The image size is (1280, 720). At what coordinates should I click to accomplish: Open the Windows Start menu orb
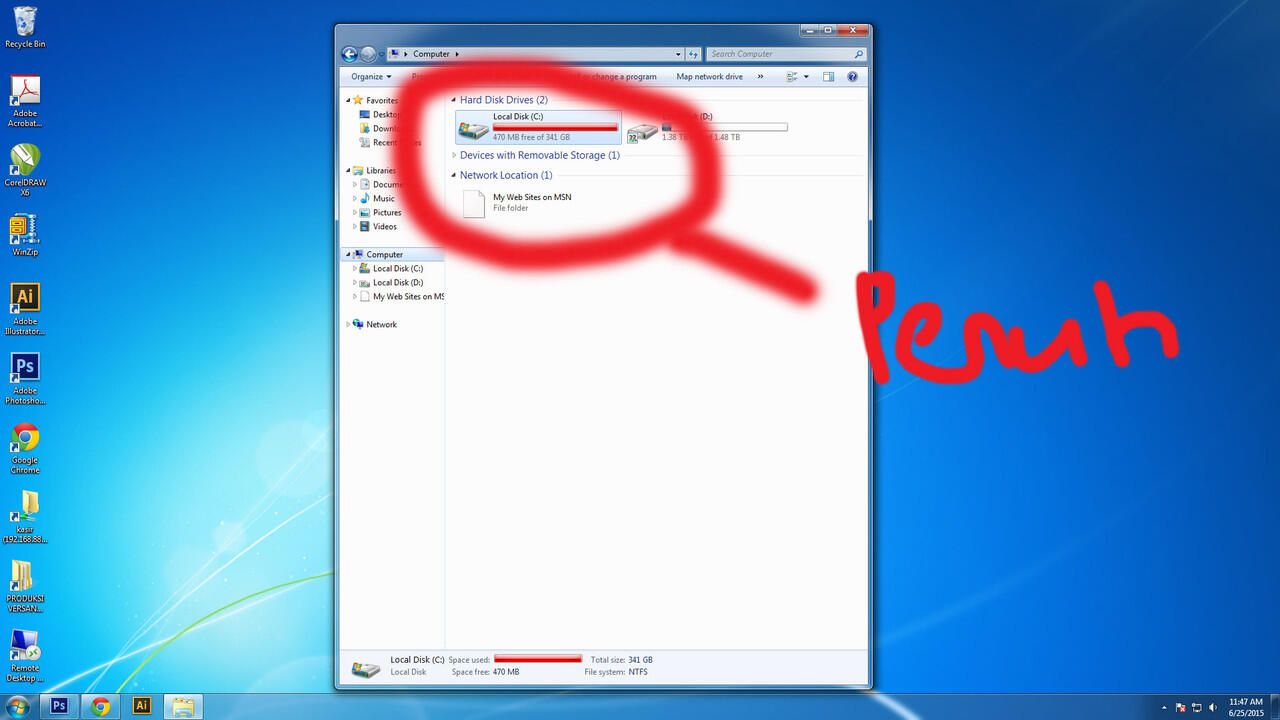[x=18, y=706]
